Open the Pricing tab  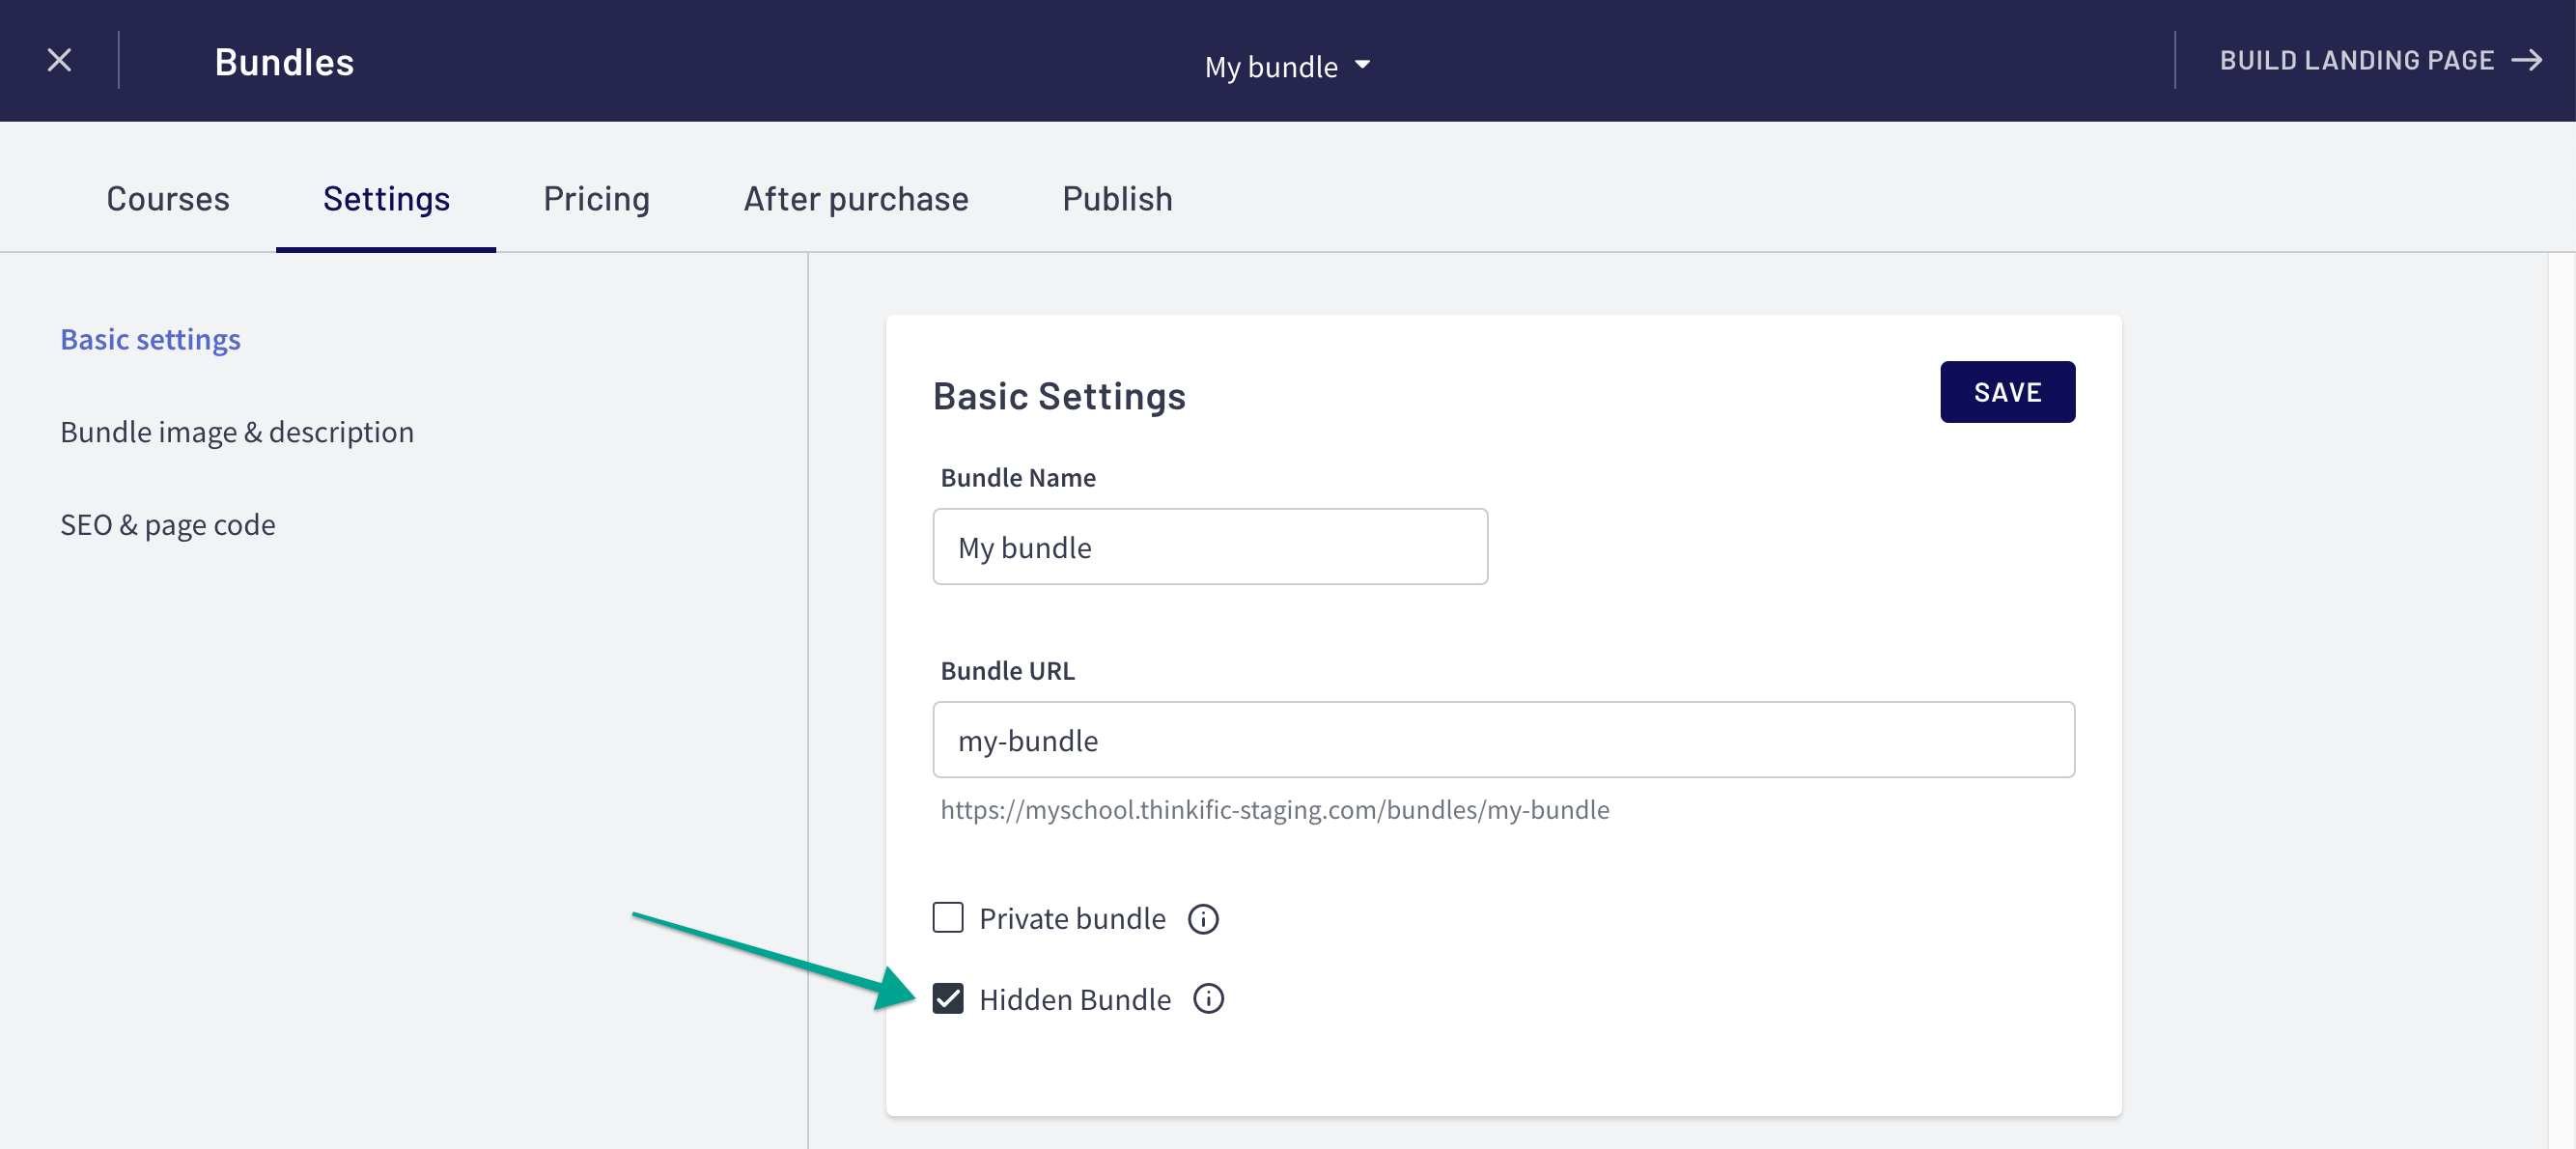click(x=596, y=198)
